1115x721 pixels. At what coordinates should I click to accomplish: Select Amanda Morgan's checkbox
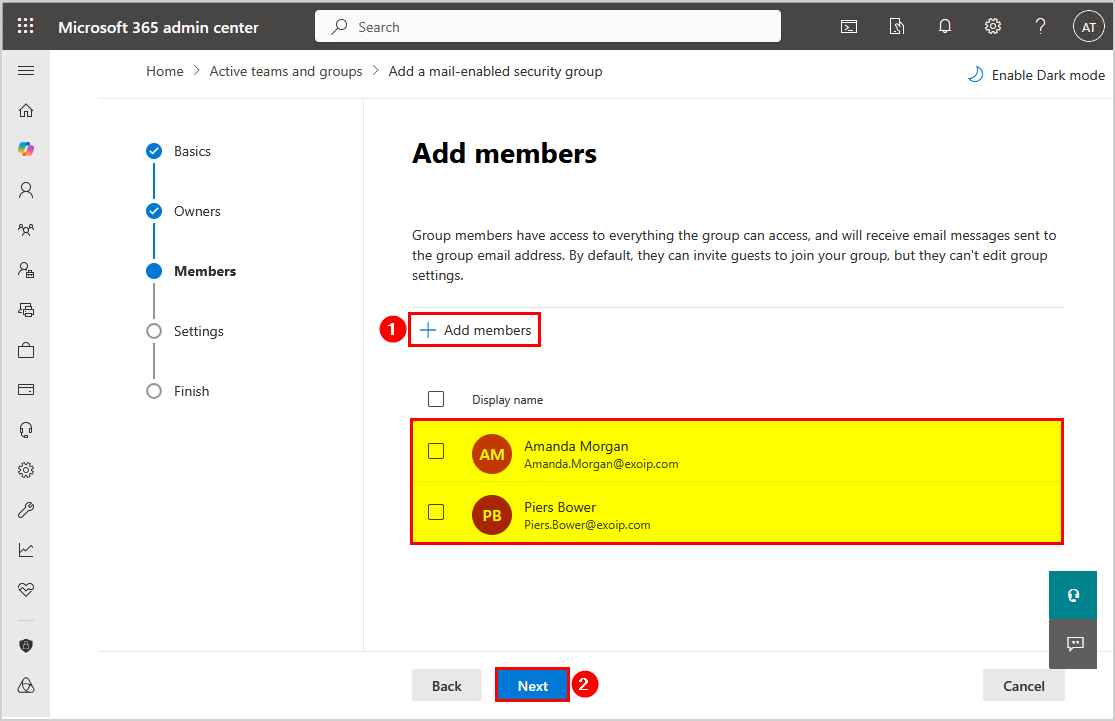pyautogui.click(x=436, y=451)
